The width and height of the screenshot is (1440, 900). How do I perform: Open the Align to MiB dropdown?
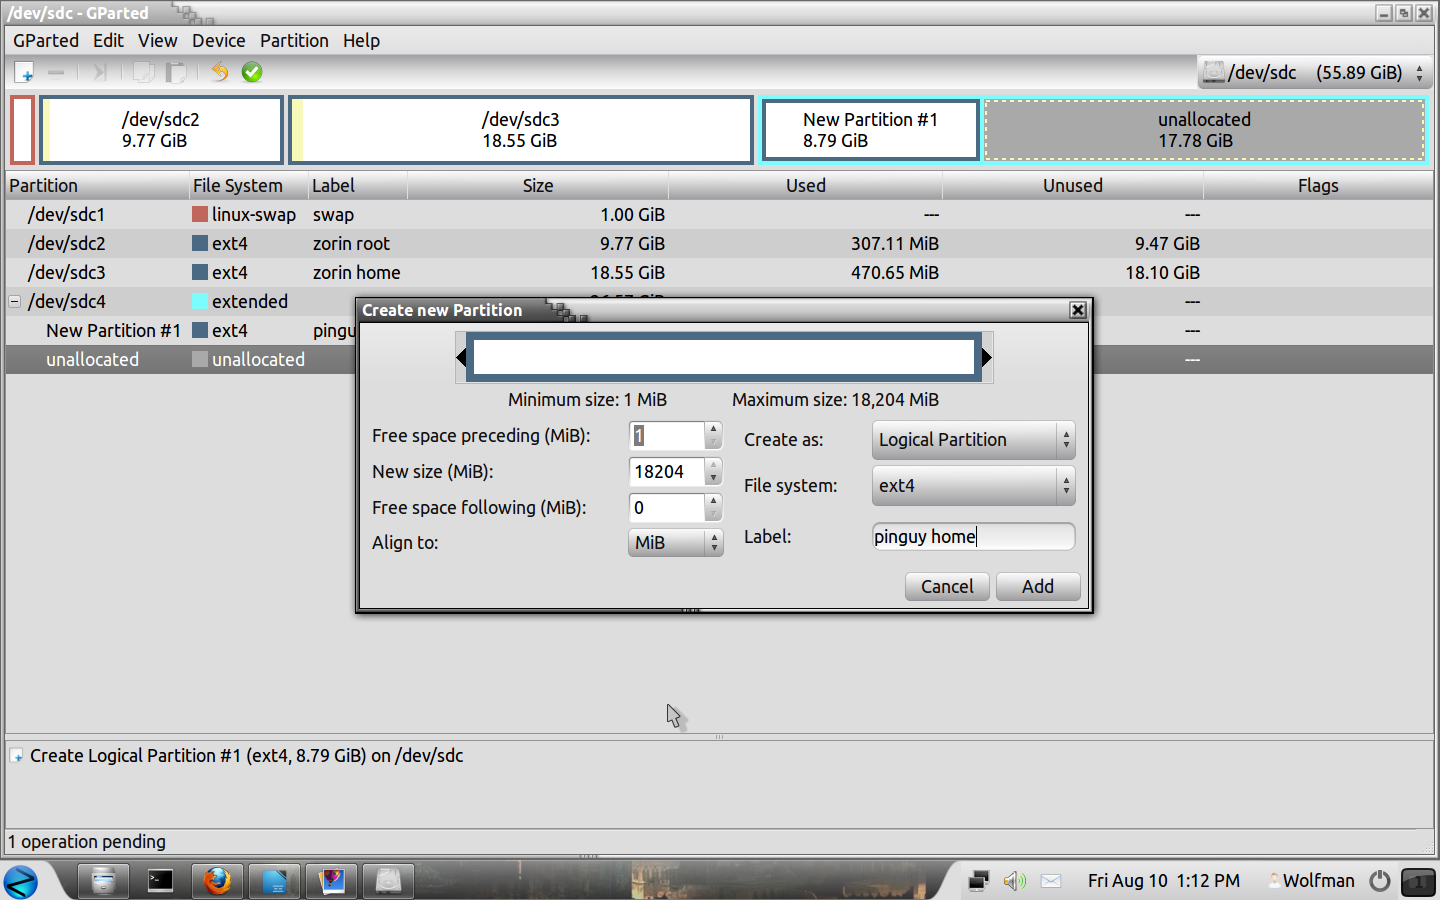(675, 543)
